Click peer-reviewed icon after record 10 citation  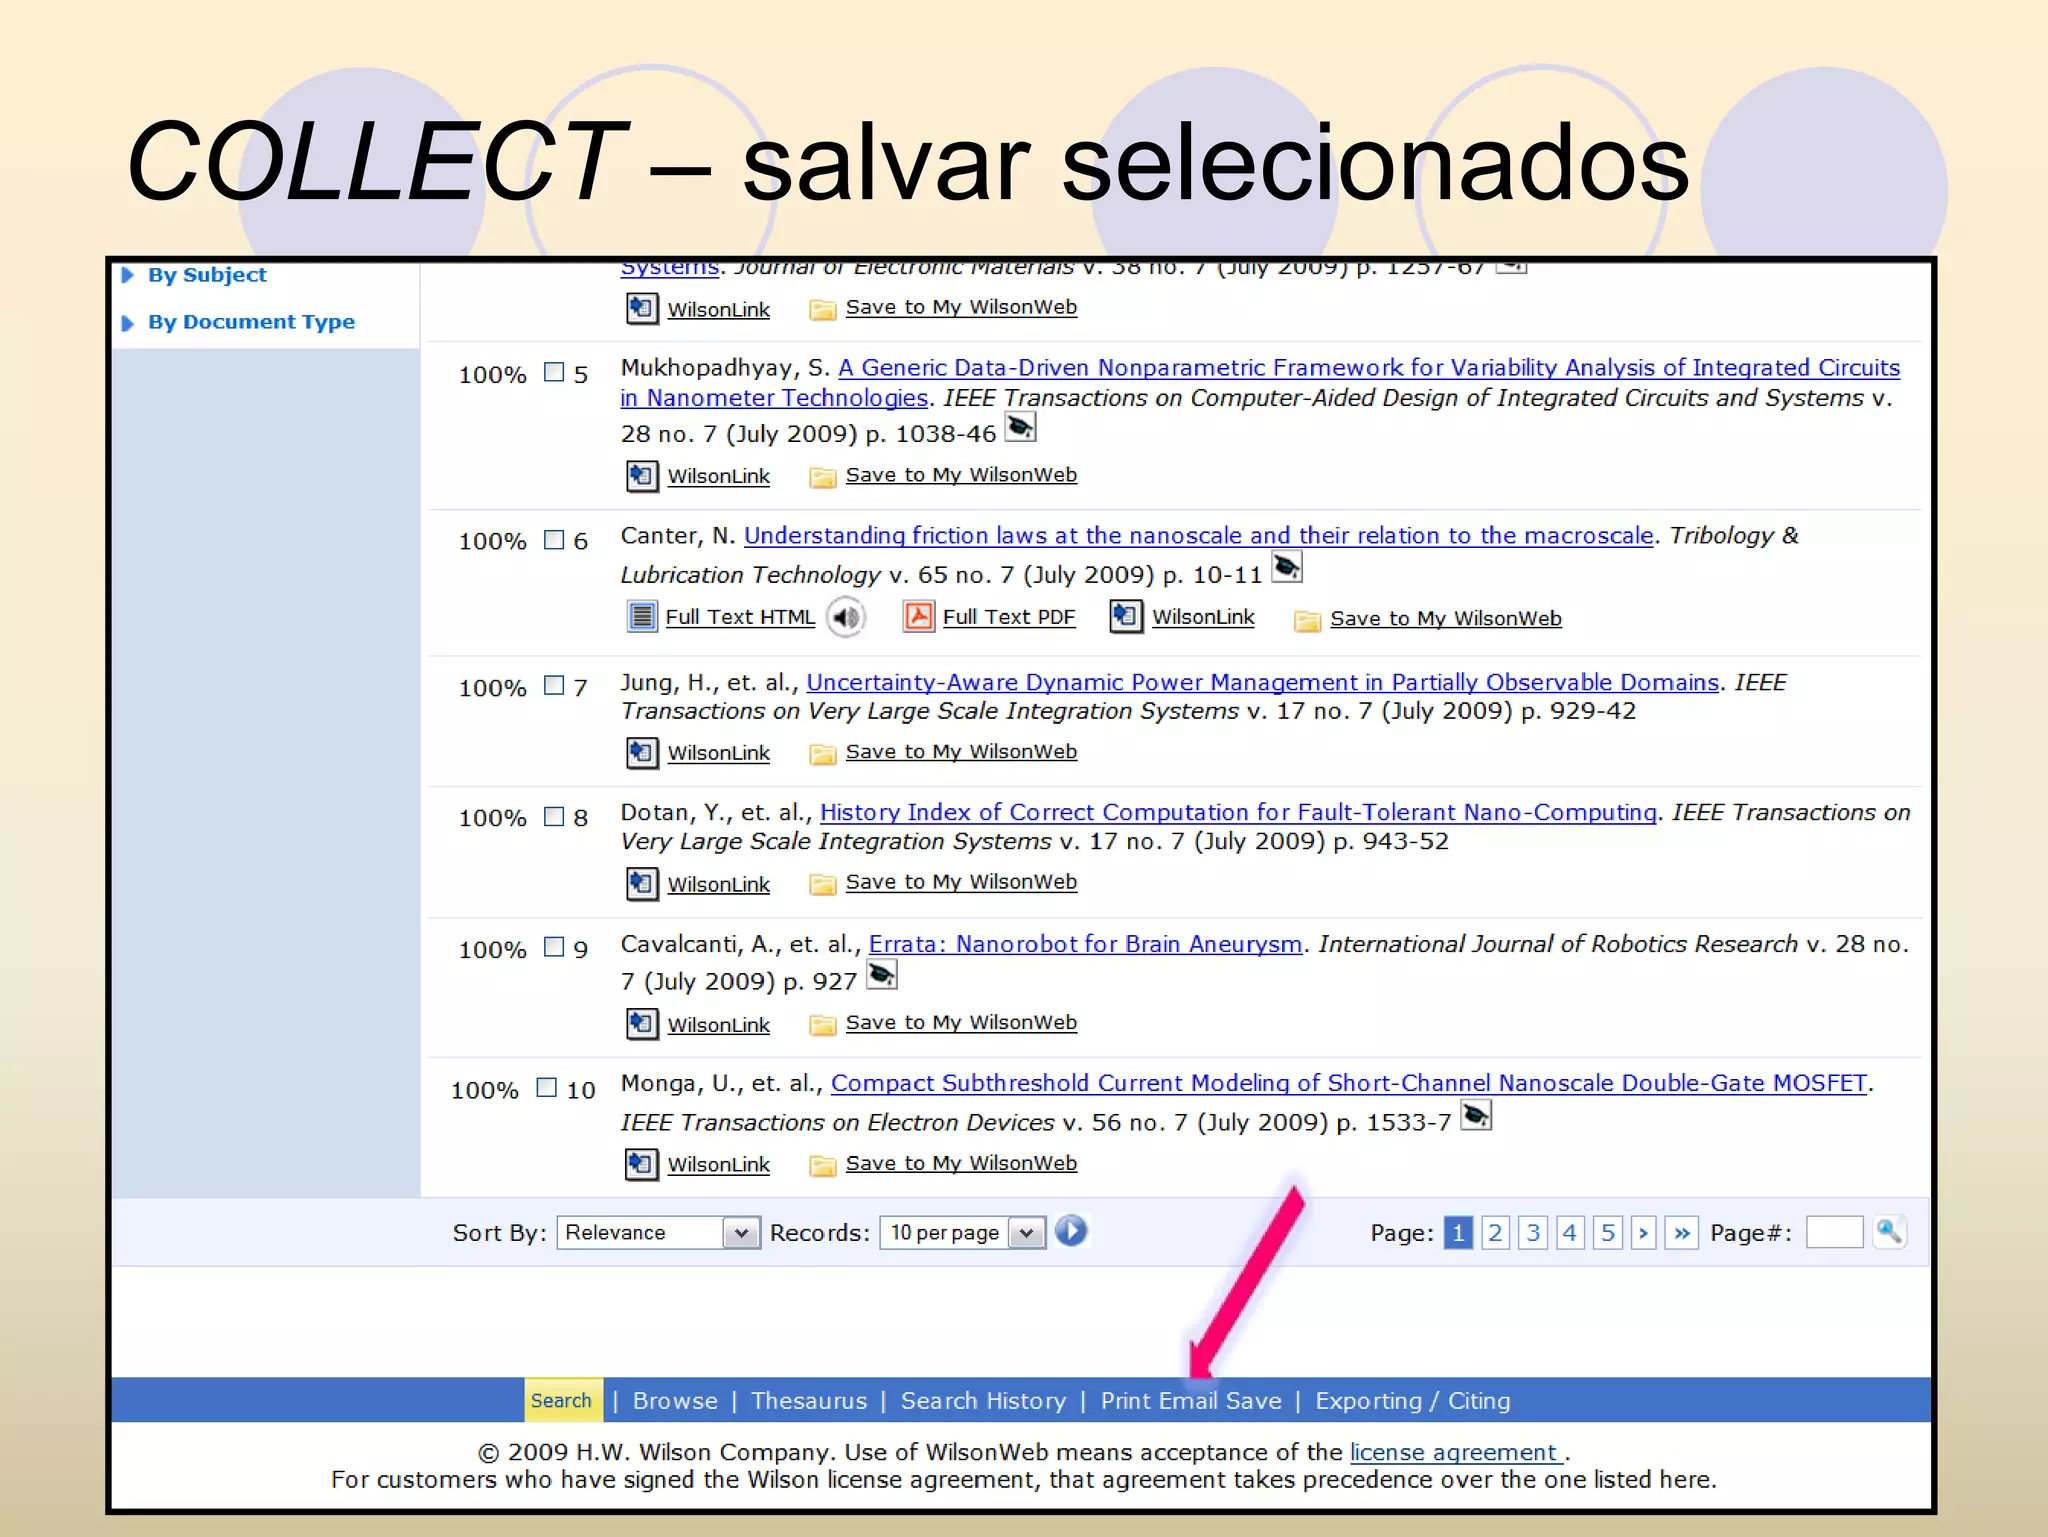click(x=1476, y=1115)
